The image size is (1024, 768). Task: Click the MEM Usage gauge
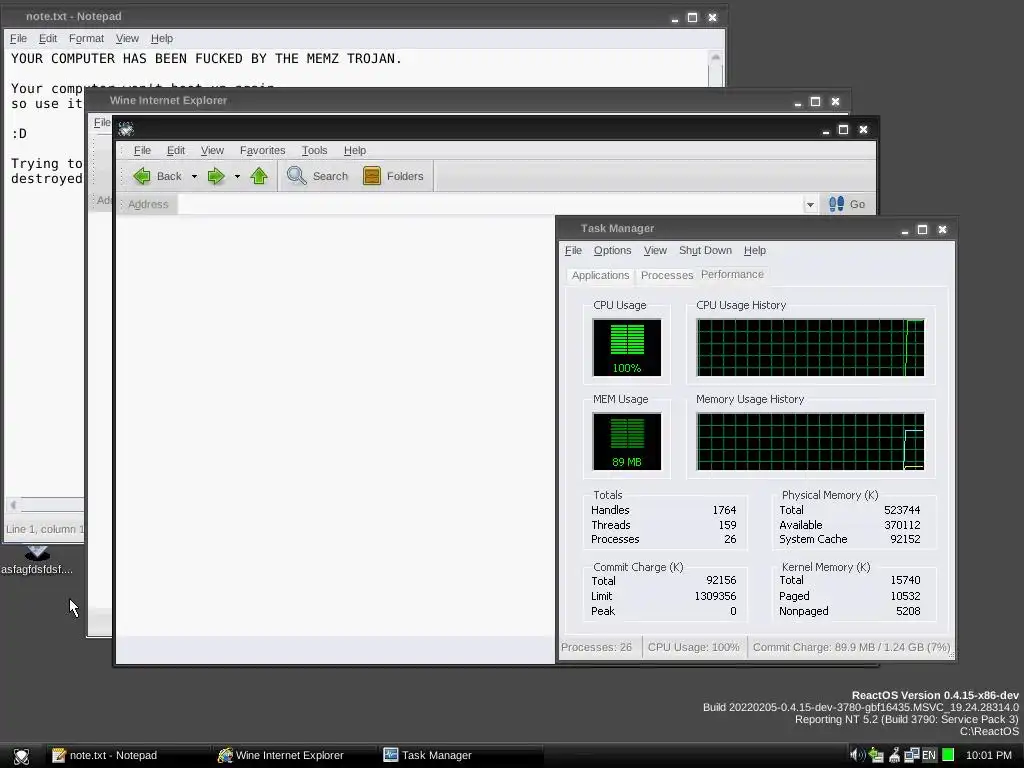(x=627, y=441)
